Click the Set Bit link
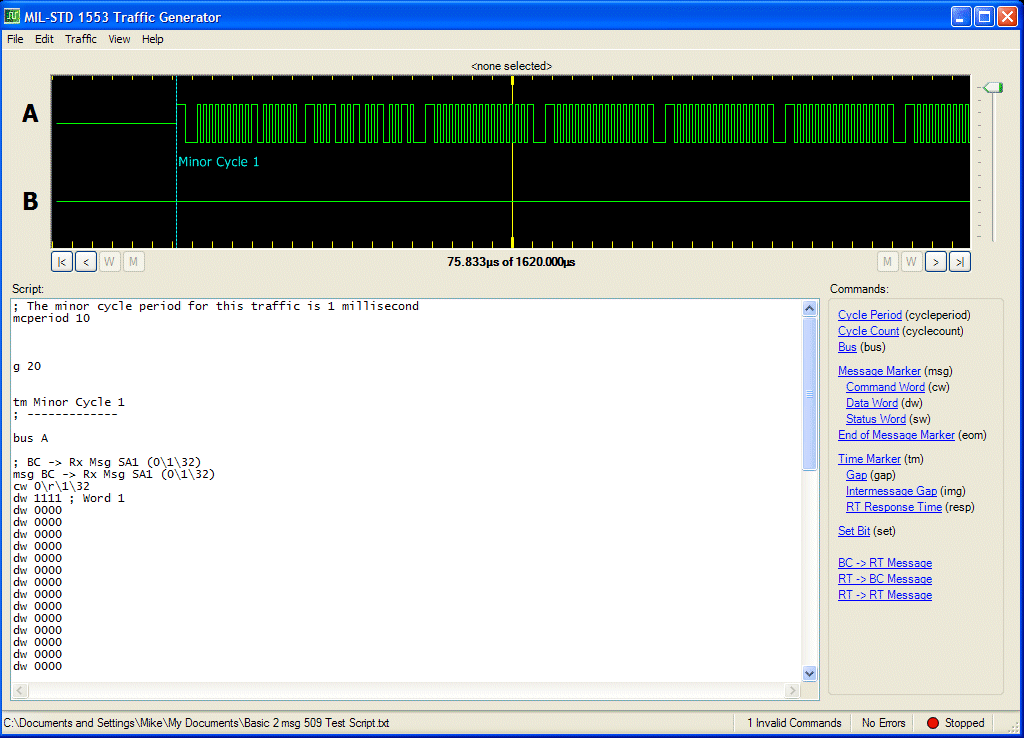1024x738 pixels. point(854,531)
